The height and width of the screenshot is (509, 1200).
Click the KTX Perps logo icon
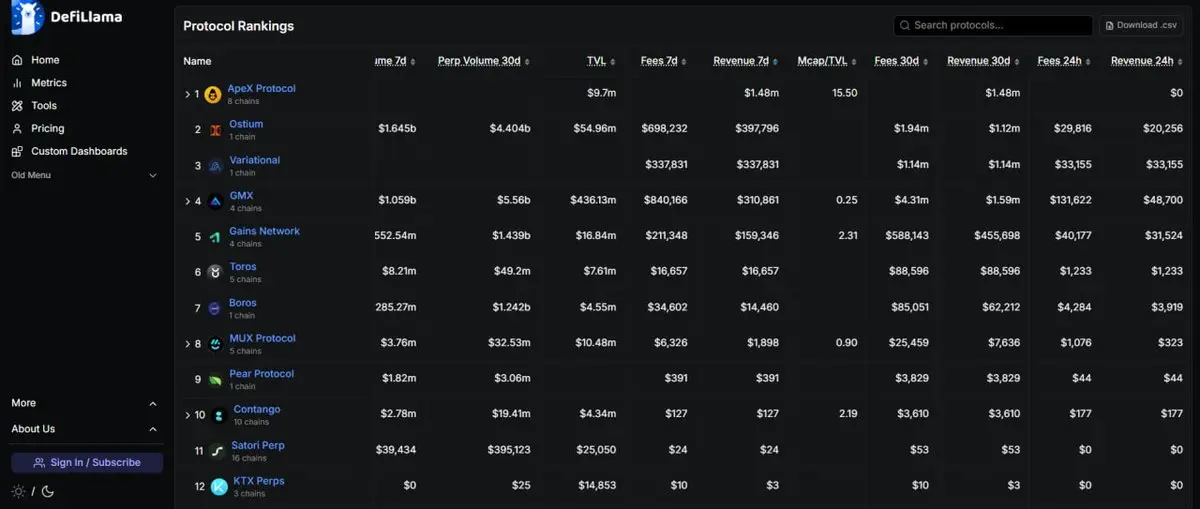tap(219, 487)
